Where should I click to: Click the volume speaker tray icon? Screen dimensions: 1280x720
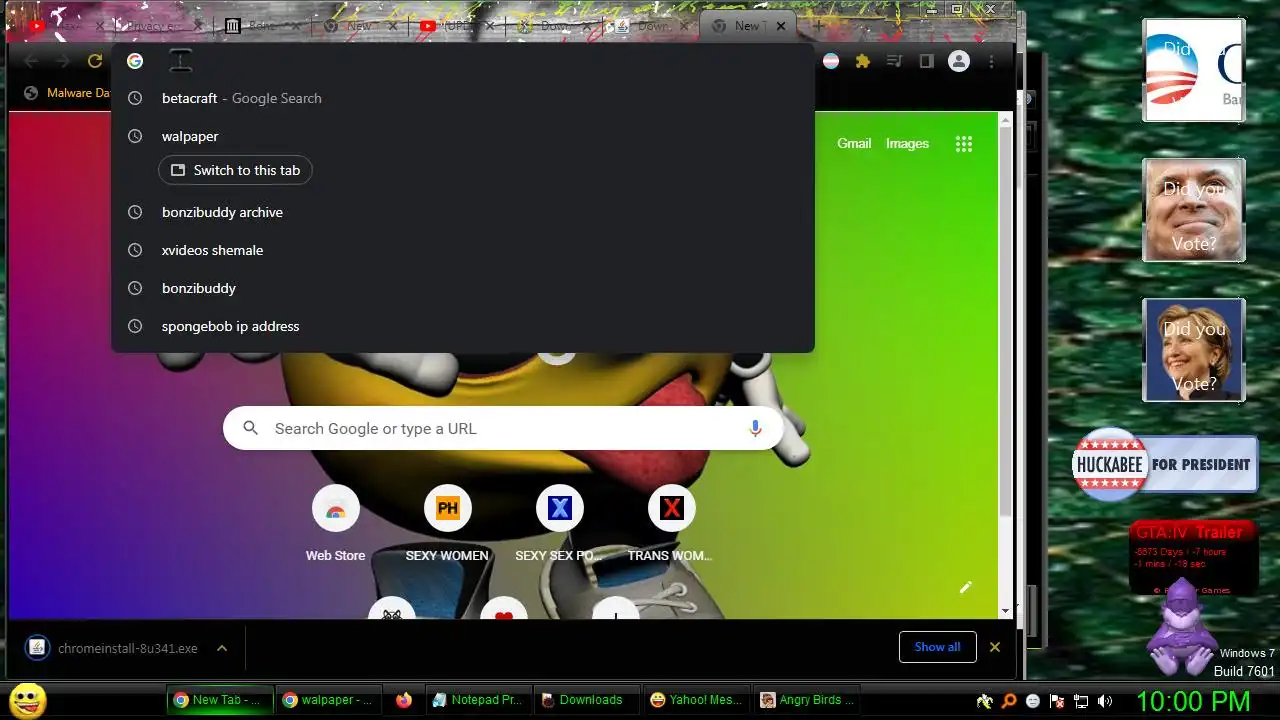click(1105, 701)
